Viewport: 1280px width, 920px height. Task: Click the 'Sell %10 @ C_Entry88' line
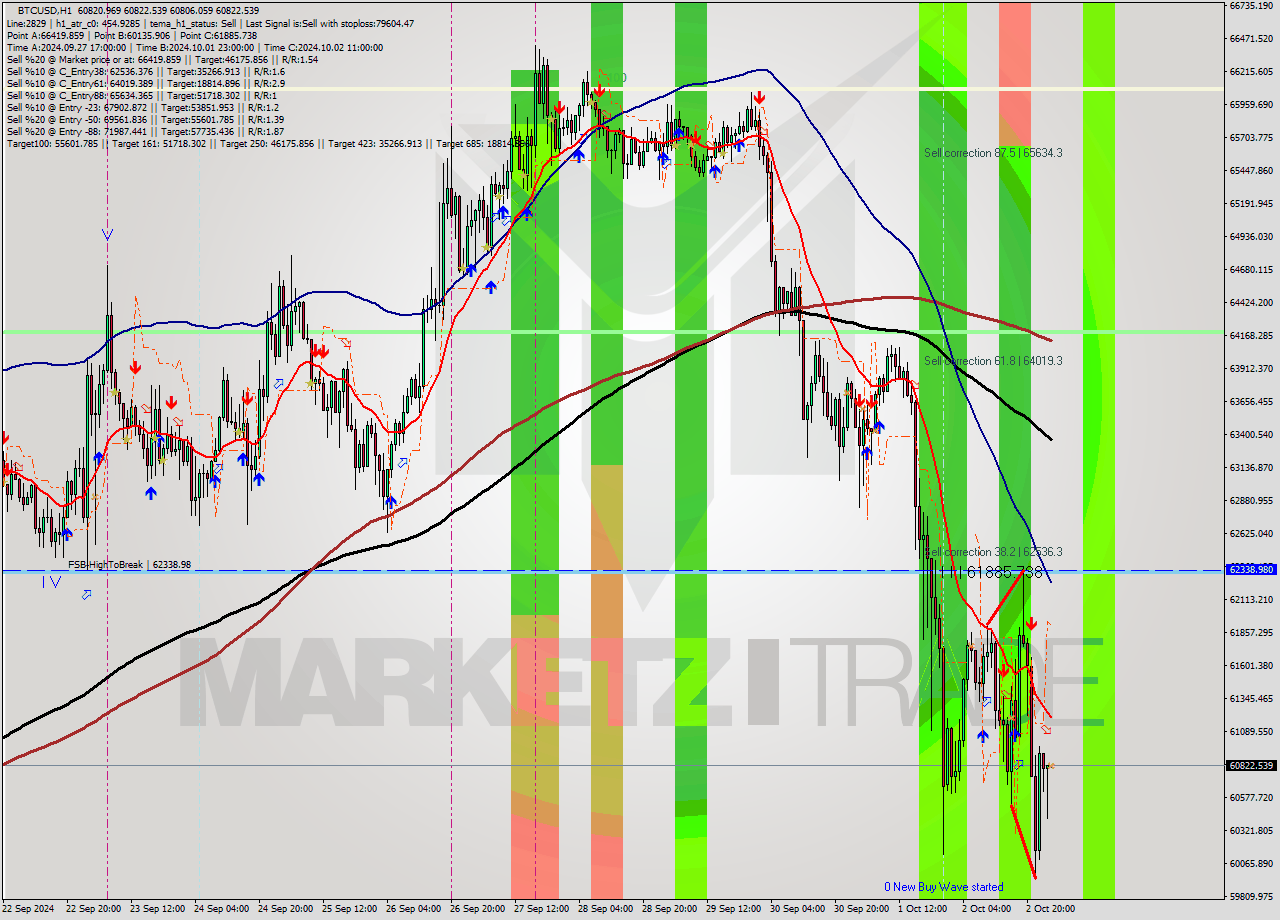141,95
